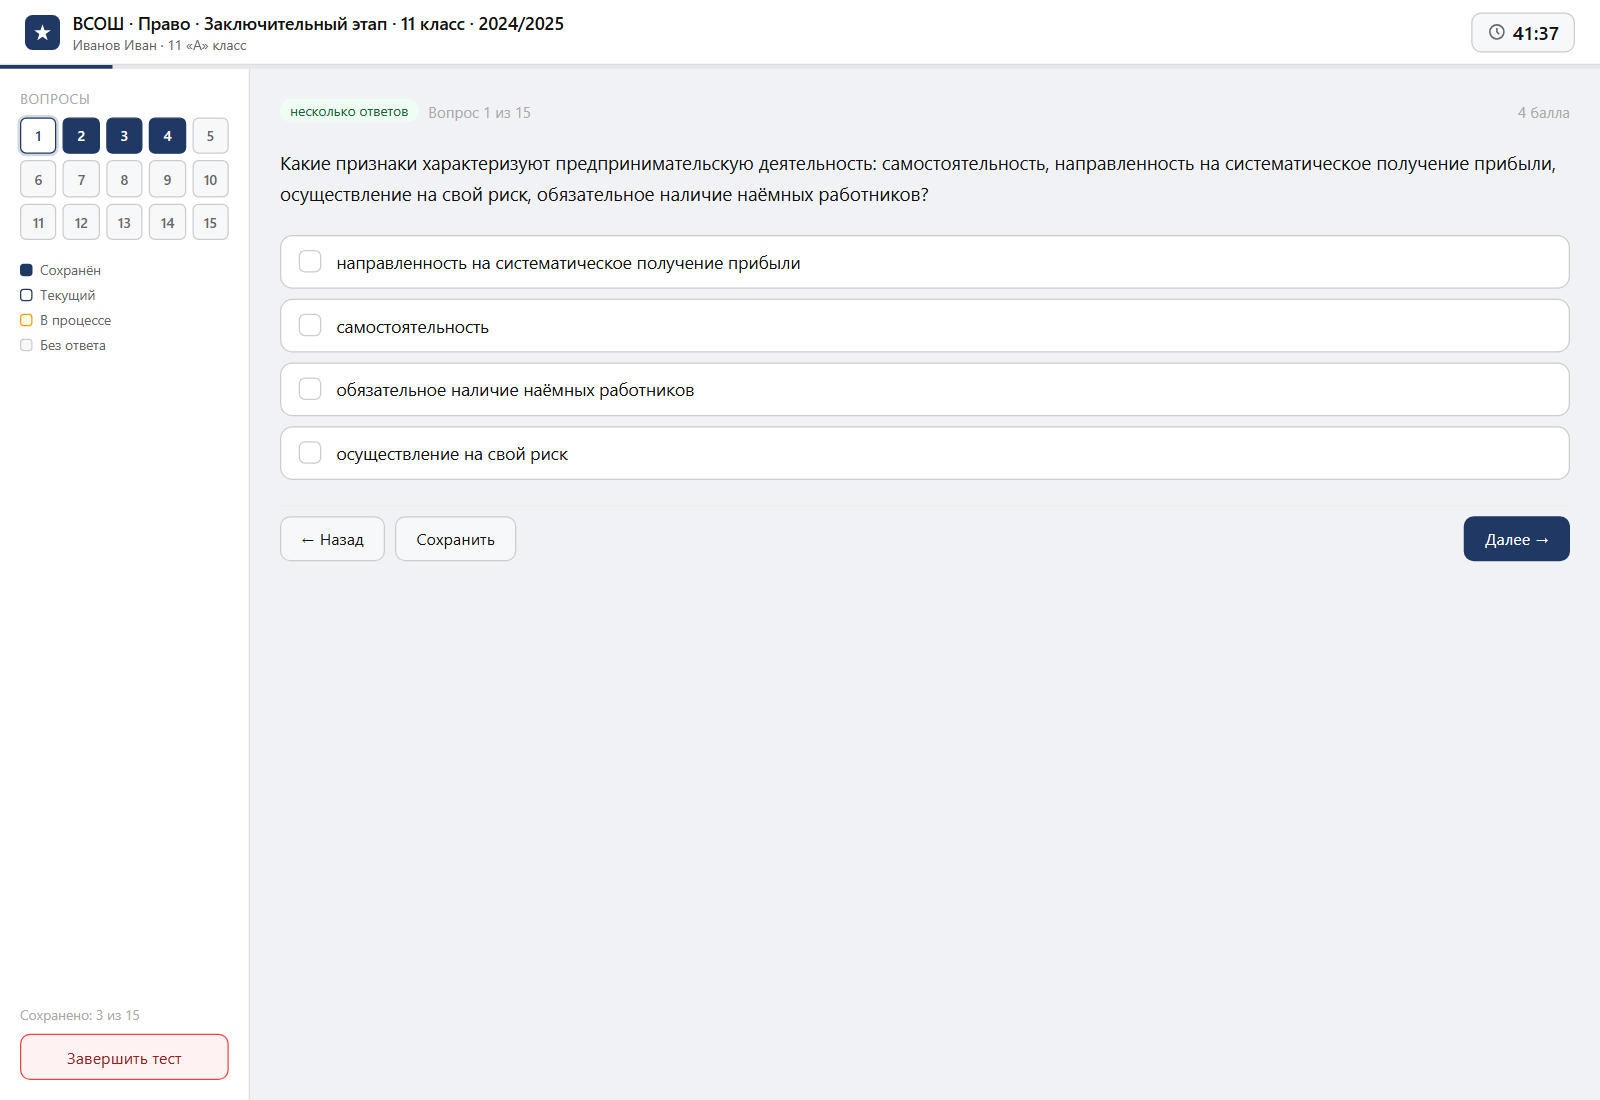1600x1100 pixels.
Task: Select question 9 tile
Action: click(167, 180)
